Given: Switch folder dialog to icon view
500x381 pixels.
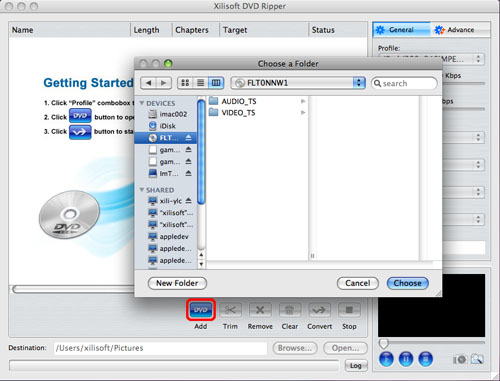Looking at the screenshot, I should pos(185,83).
